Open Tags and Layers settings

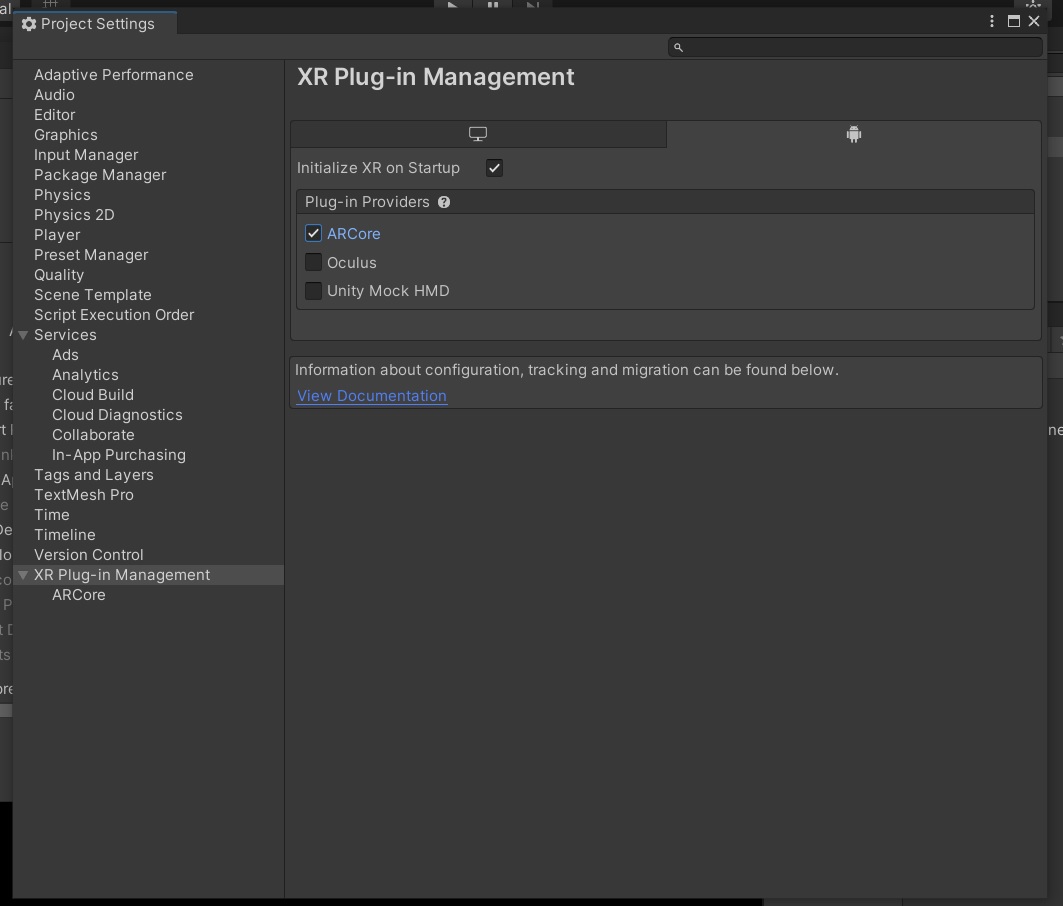pyautogui.click(x=94, y=475)
